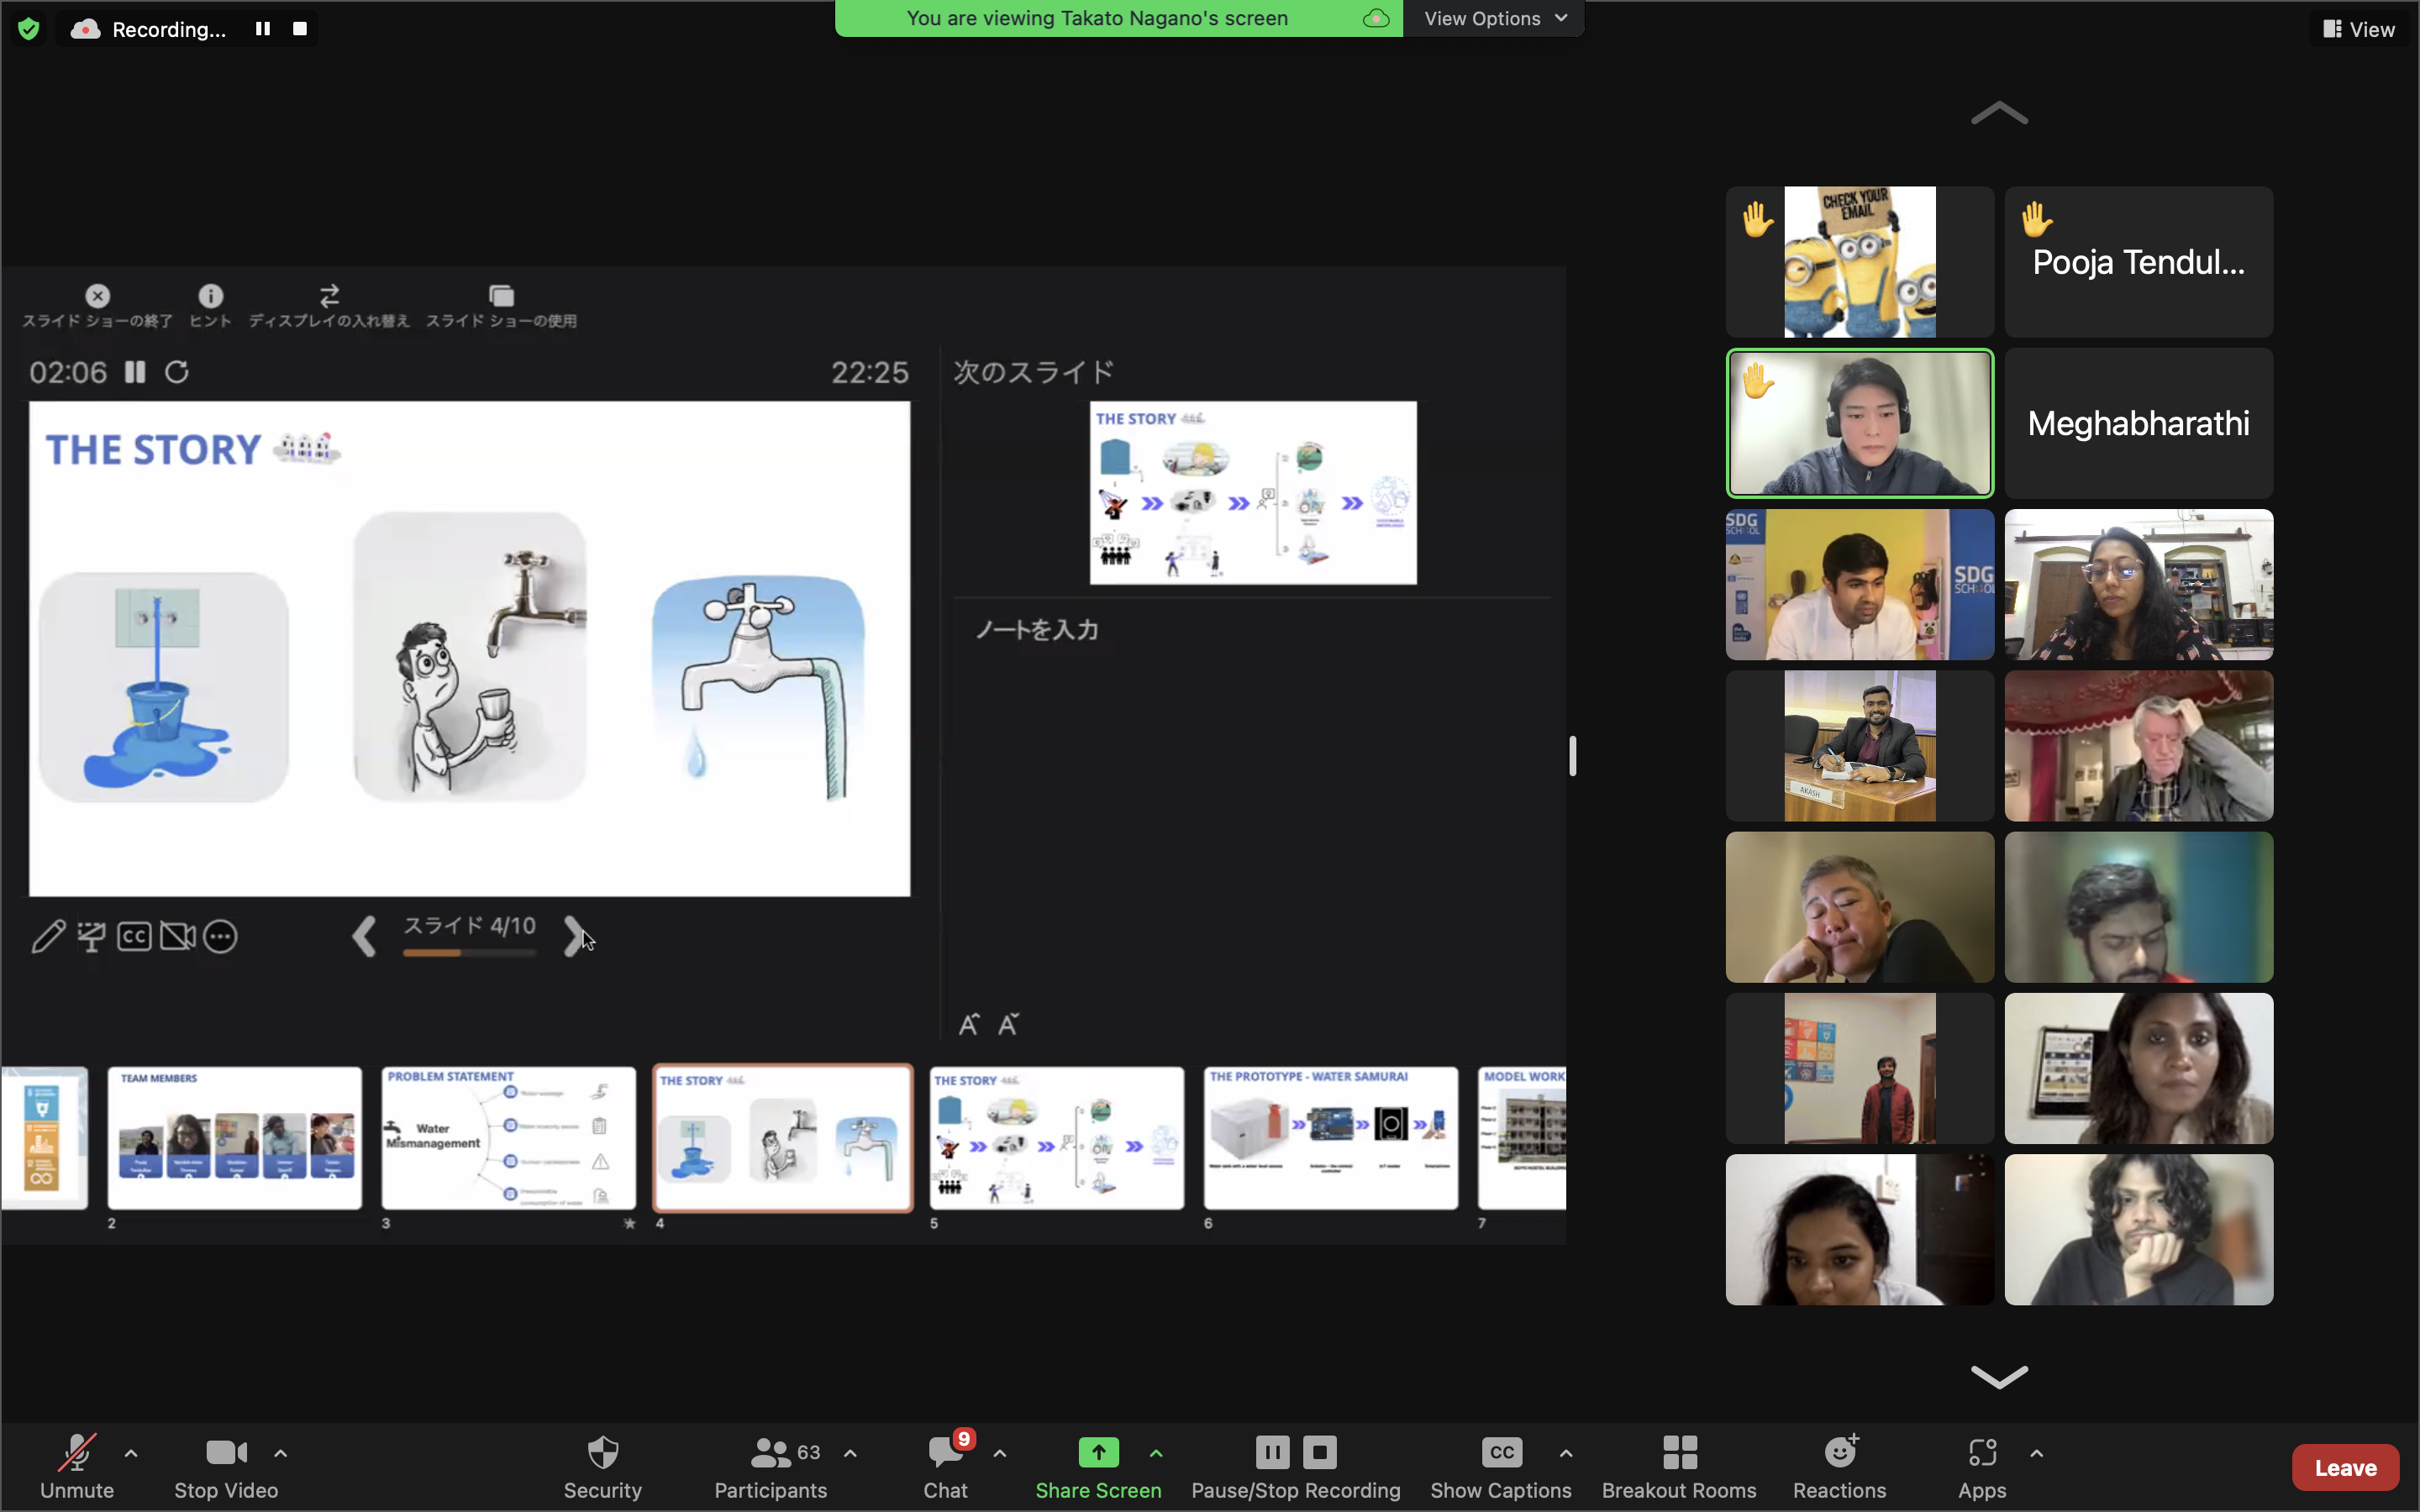The height and width of the screenshot is (1512, 2420).
Task: Expand audio options arrow beside Unmute
Action: pos(131,1453)
